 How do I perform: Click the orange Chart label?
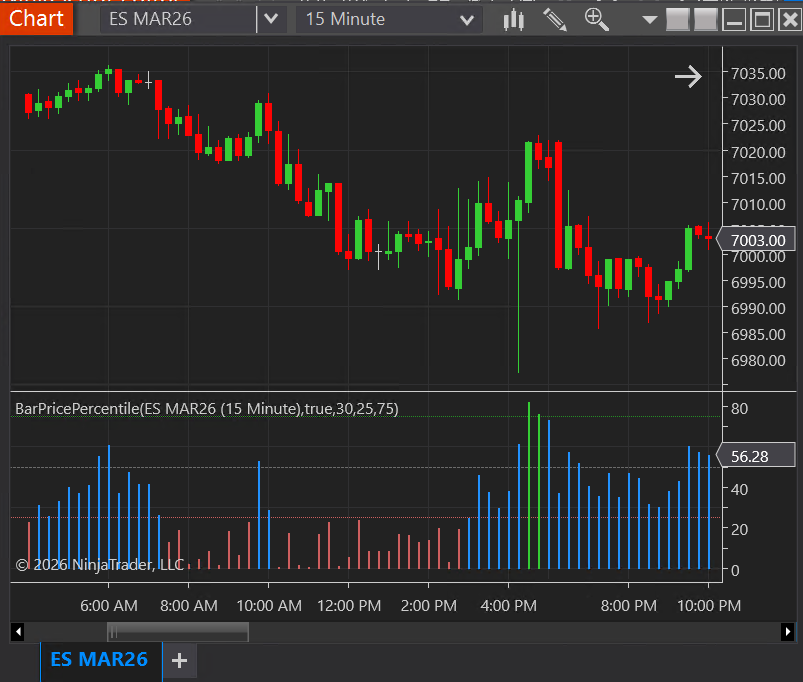36,18
